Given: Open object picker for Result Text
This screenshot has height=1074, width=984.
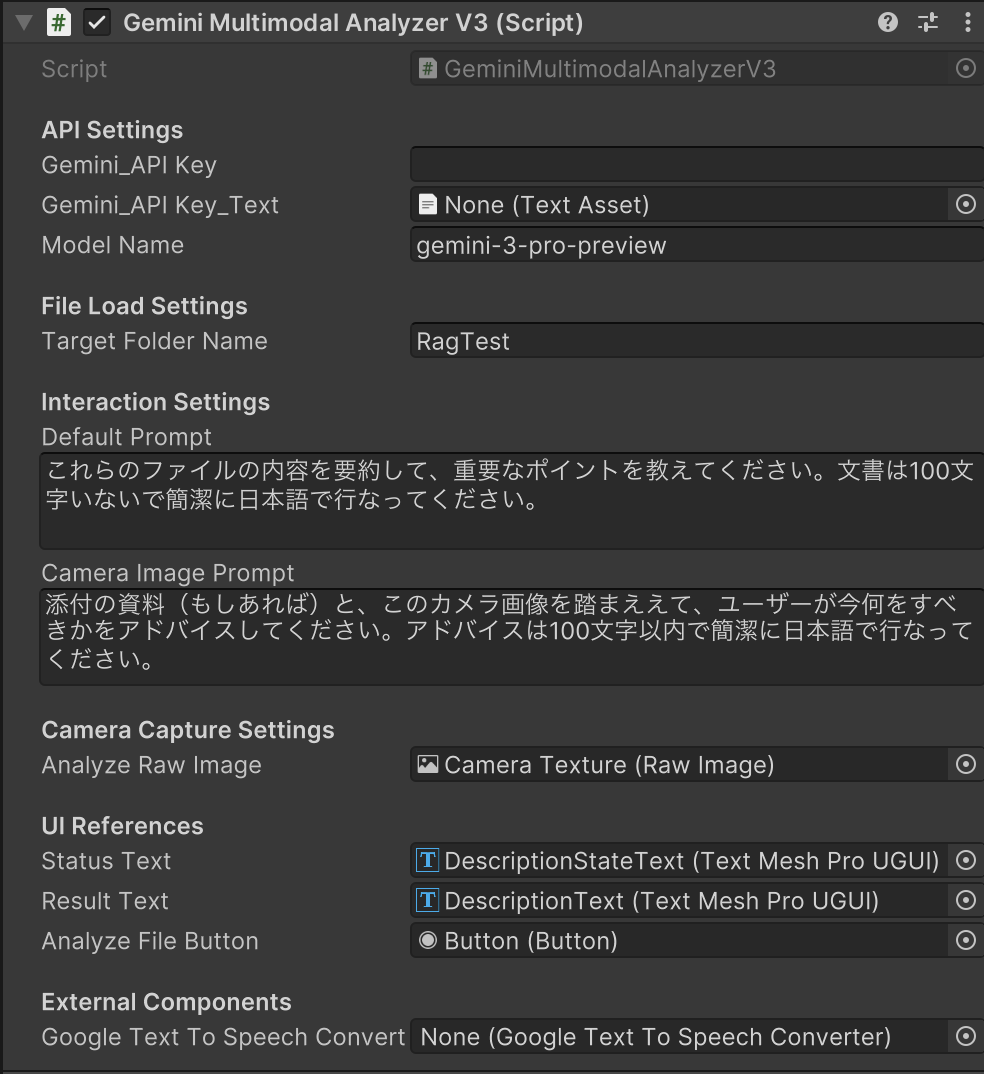Looking at the screenshot, I should pos(965,901).
